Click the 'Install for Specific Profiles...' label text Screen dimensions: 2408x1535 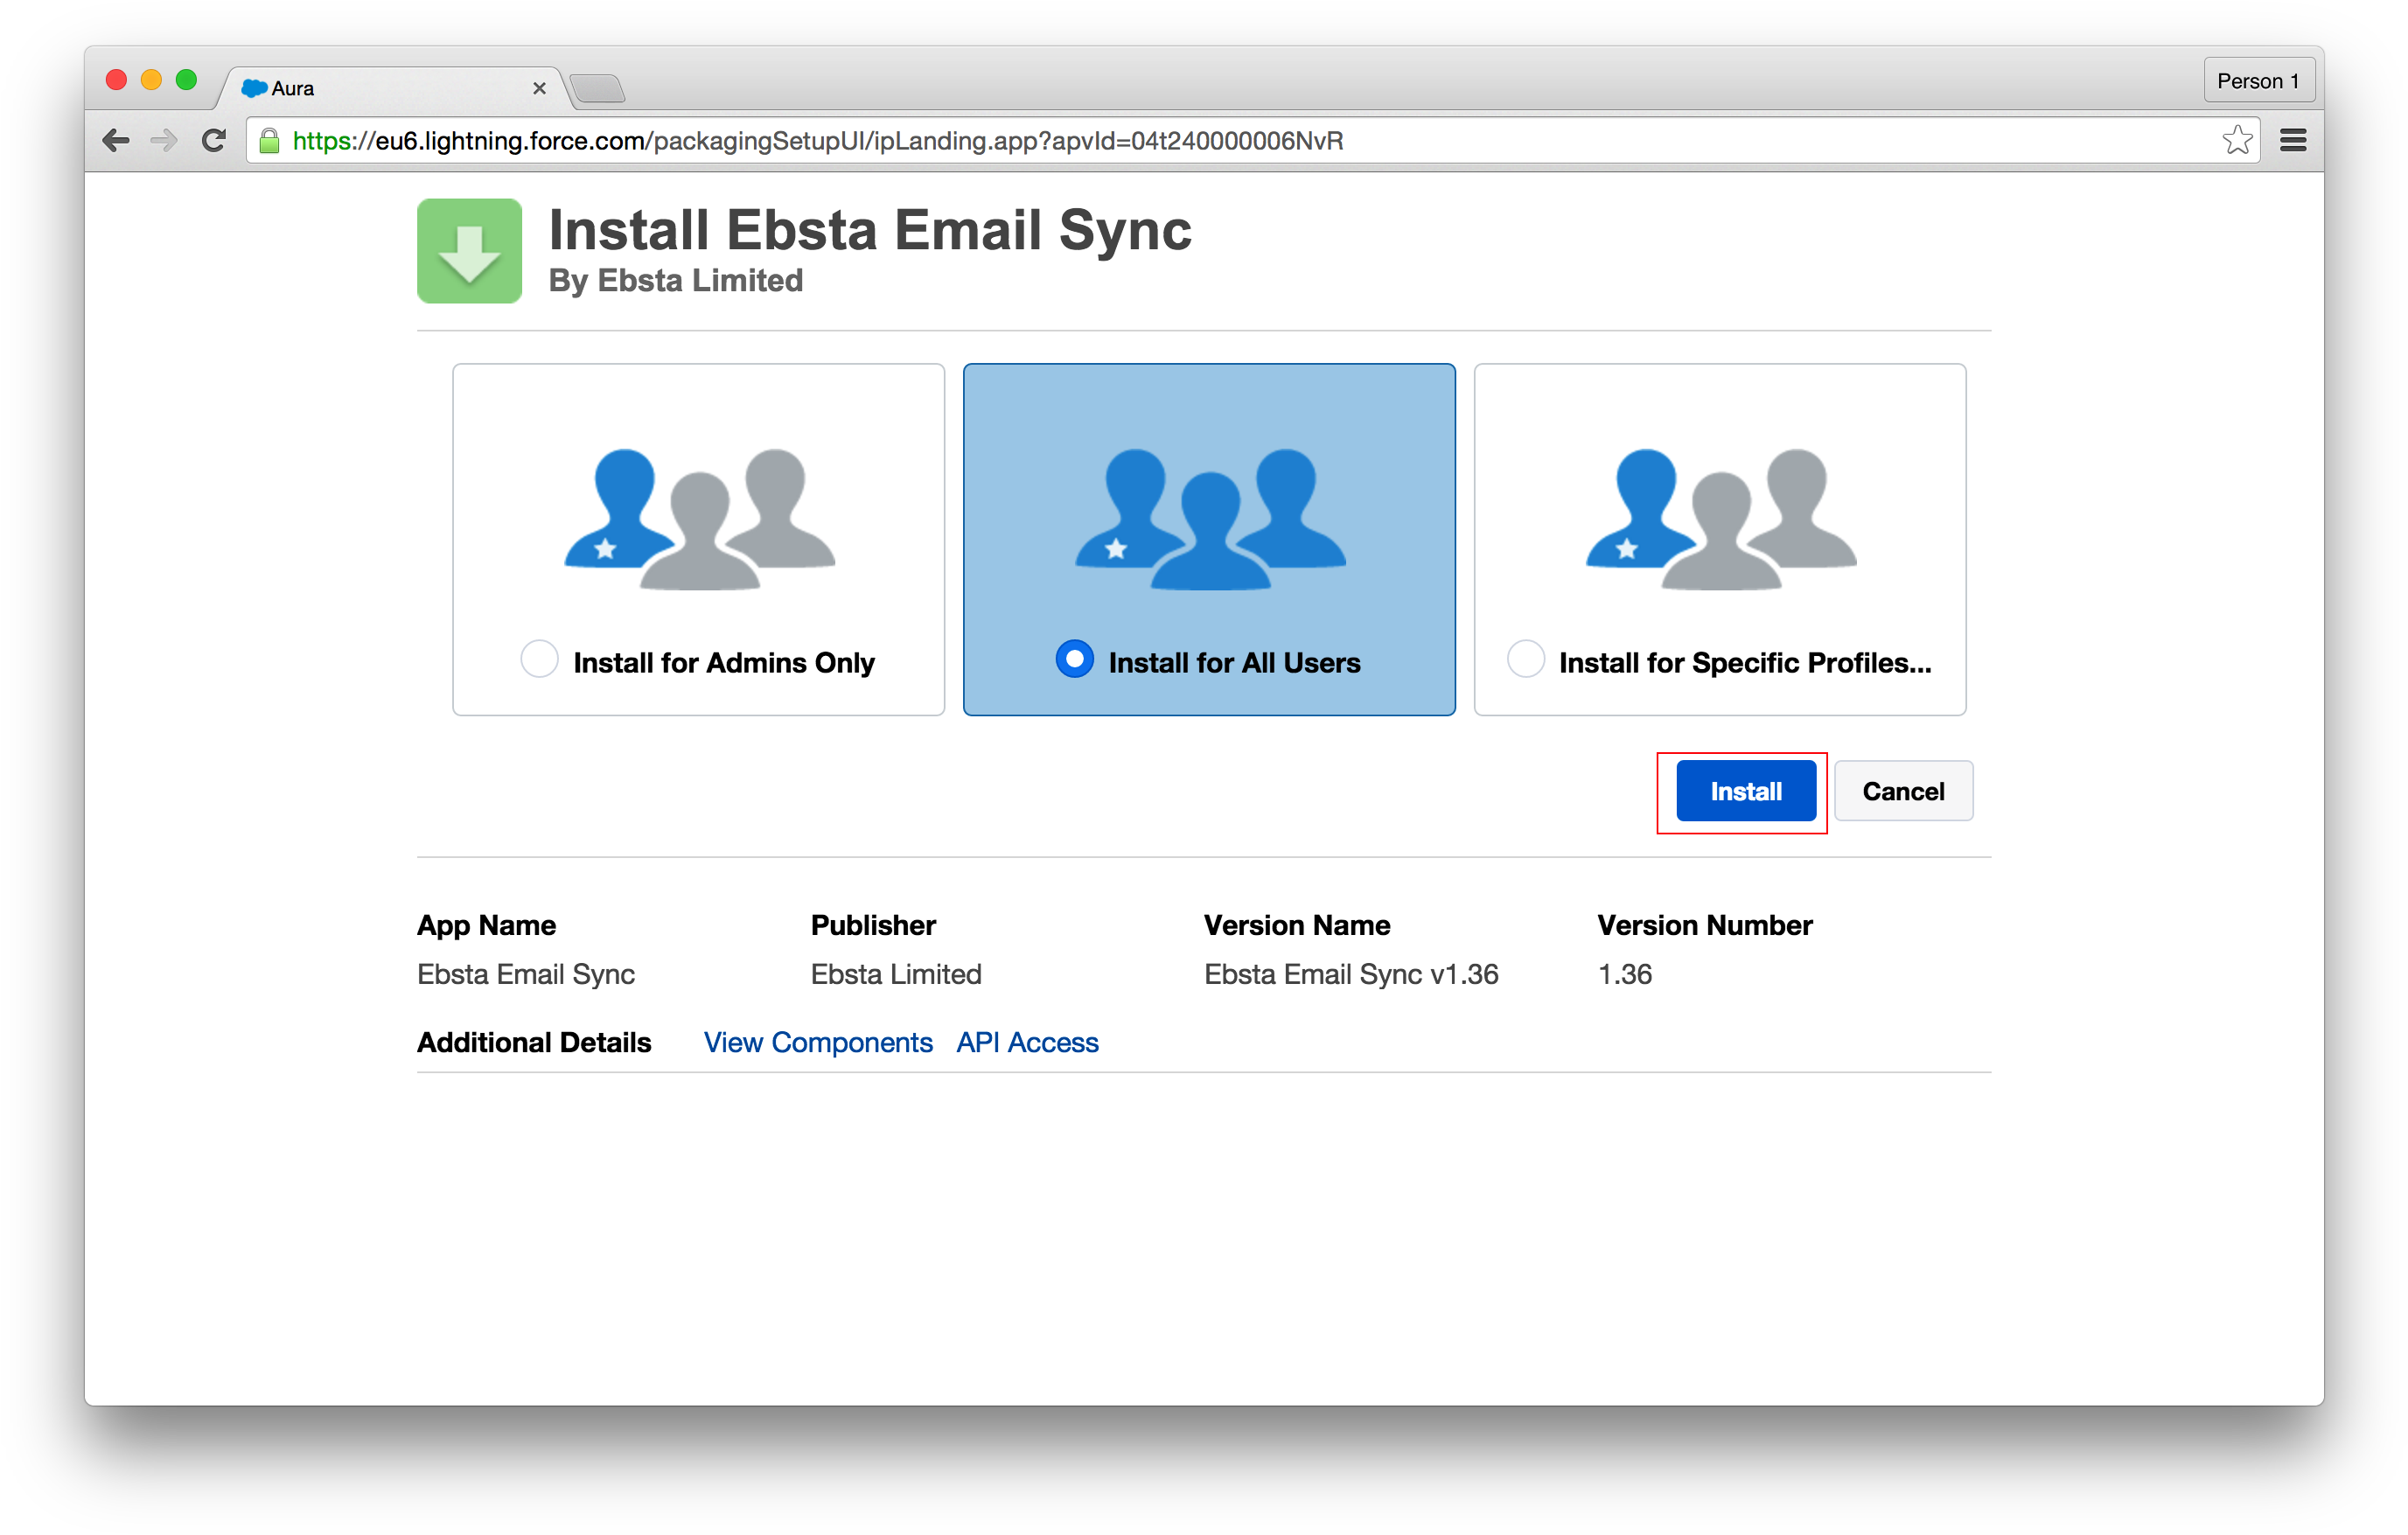[x=1745, y=662]
